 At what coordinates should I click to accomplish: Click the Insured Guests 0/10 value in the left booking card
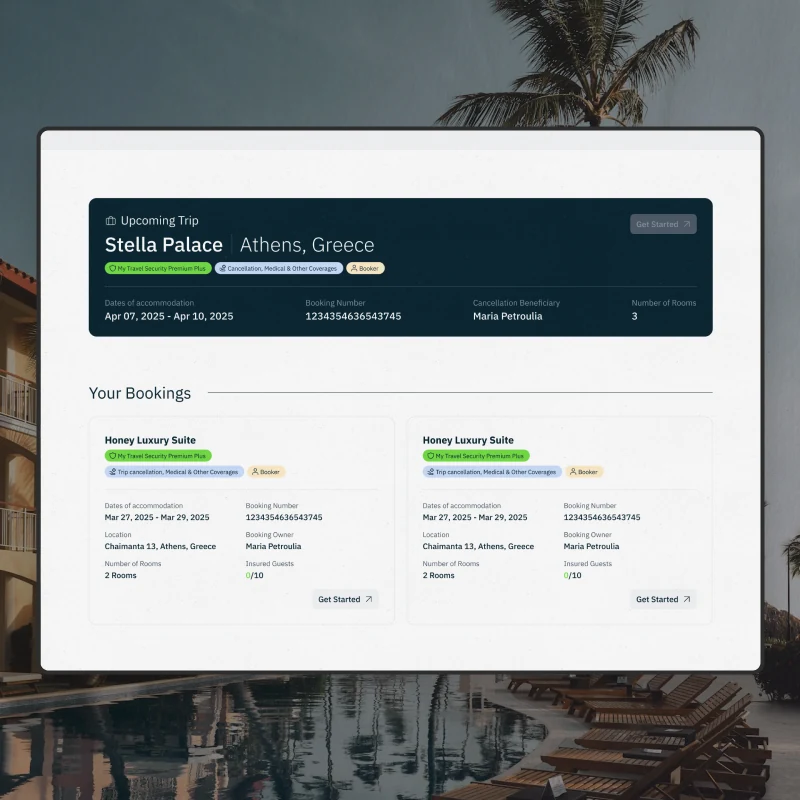coord(255,576)
